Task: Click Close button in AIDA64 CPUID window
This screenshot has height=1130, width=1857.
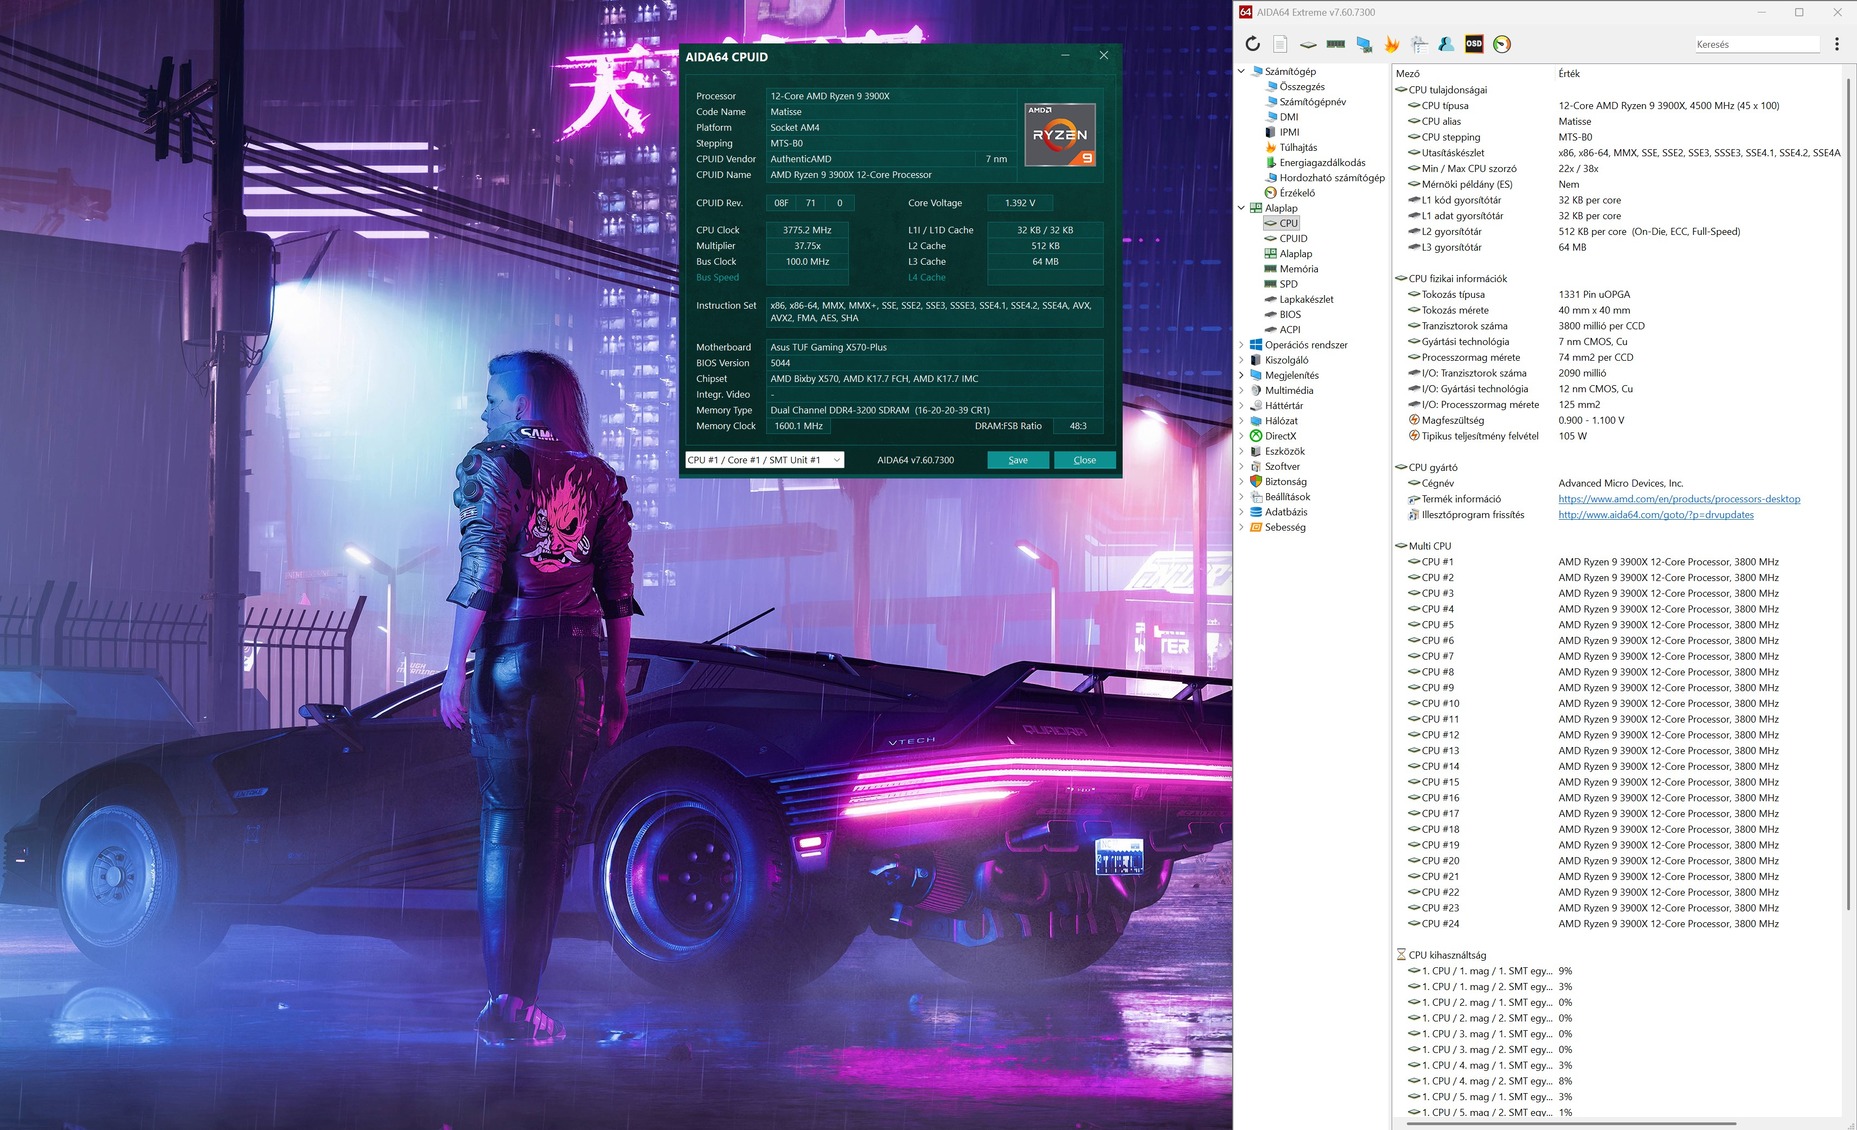Action: tap(1085, 460)
